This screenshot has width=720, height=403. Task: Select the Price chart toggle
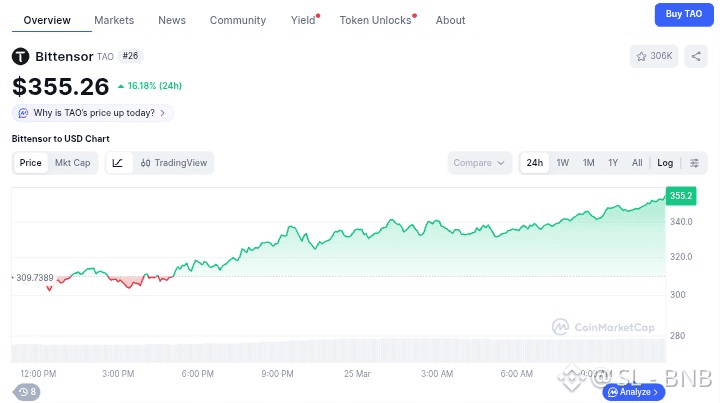pos(30,163)
